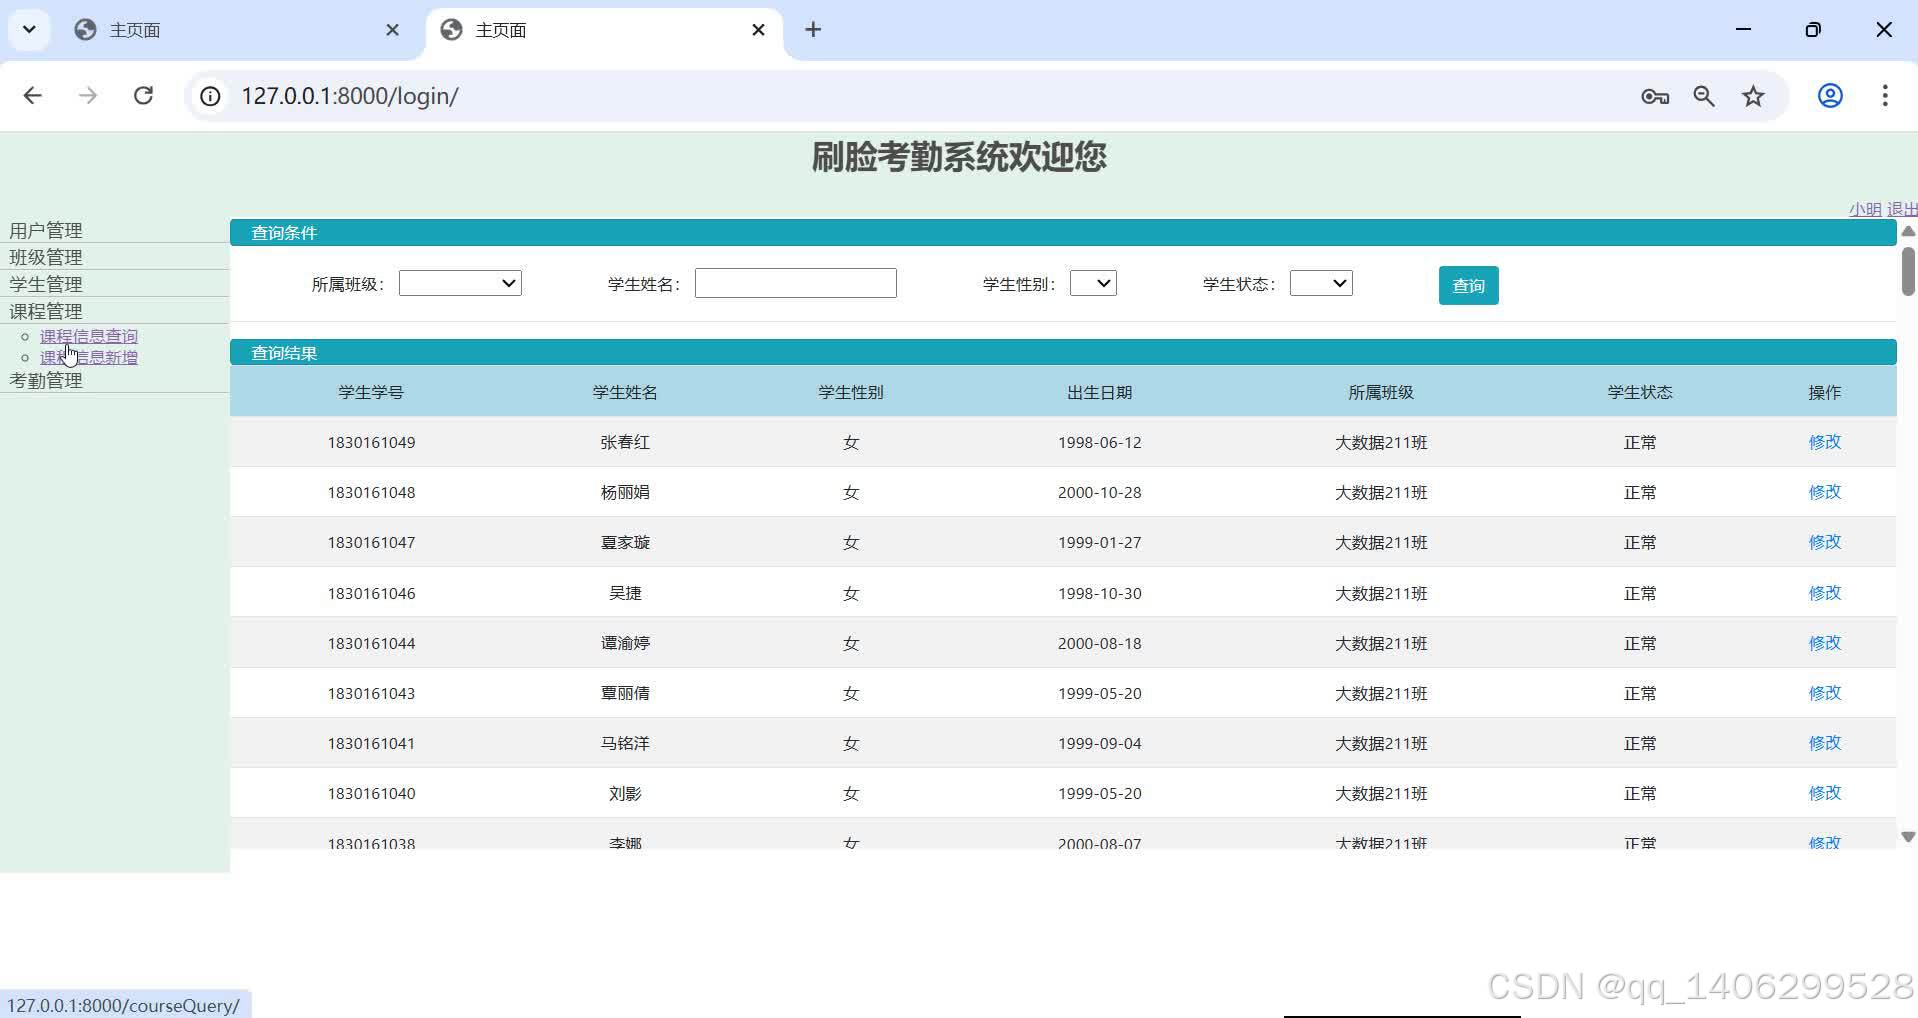Open a new browser tab
The width and height of the screenshot is (1918, 1018).
(813, 30)
